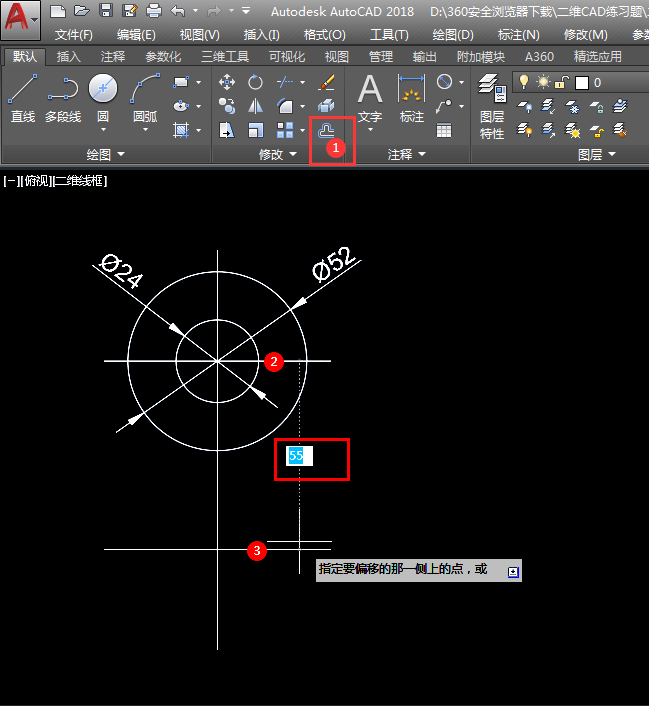
Task: Open the 标注(N) menu
Action: pyautogui.click(x=518, y=35)
